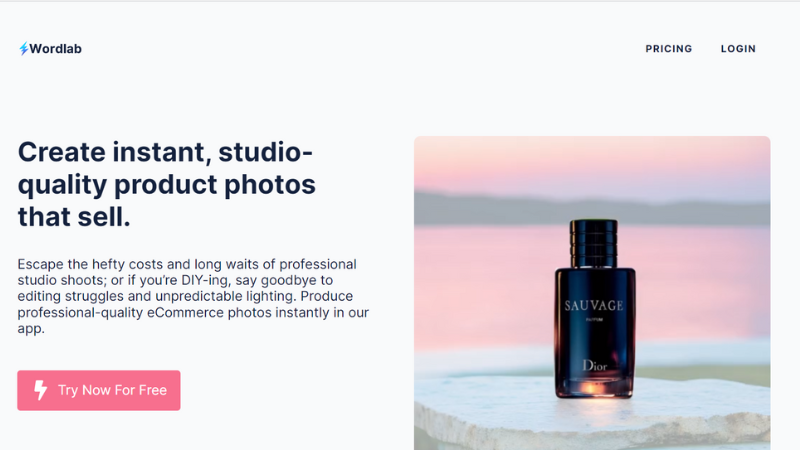Click the pink sky of the product photo
Image resolution: width=800 pixels, height=450 pixels.
pyautogui.click(x=592, y=163)
